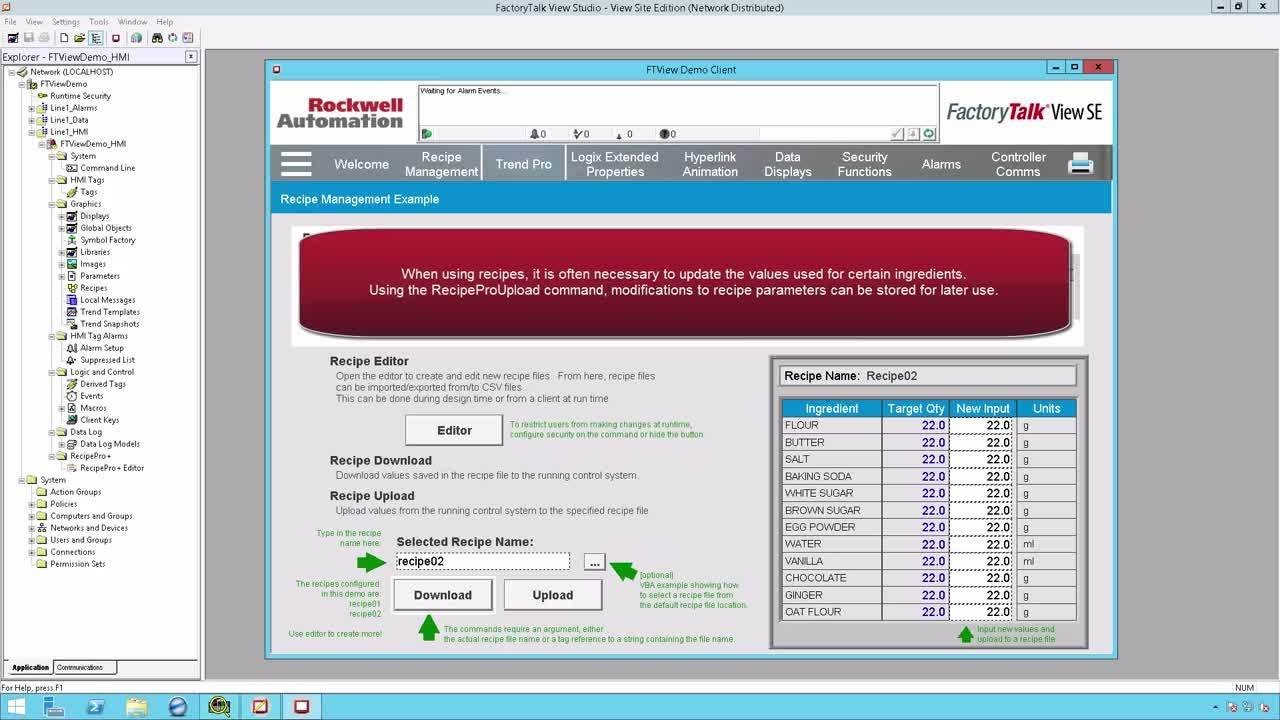
Task: Expand the Macros node
Action: tap(61, 408)
